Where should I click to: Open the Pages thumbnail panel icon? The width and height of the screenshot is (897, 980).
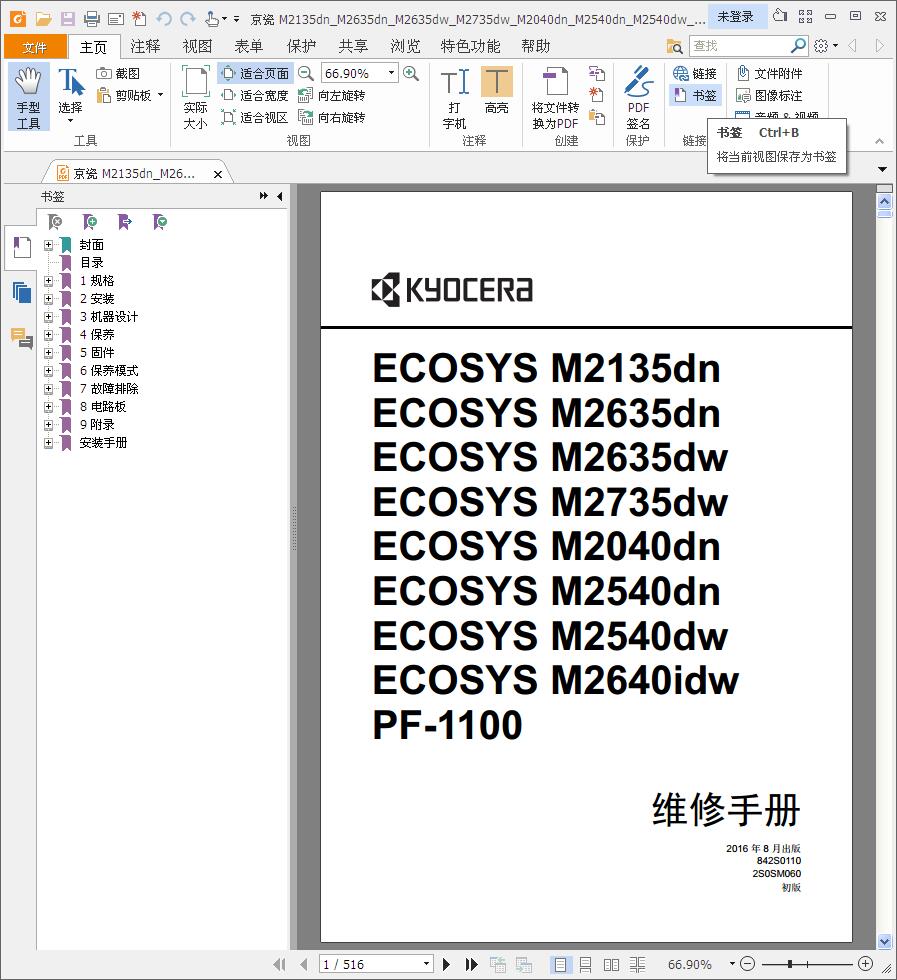click(x=22, y=292)
